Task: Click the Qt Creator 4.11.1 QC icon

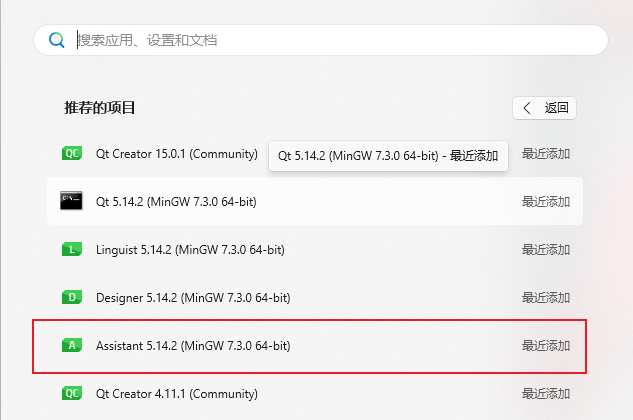Action: pyautogui.click(x=72, y=393)
